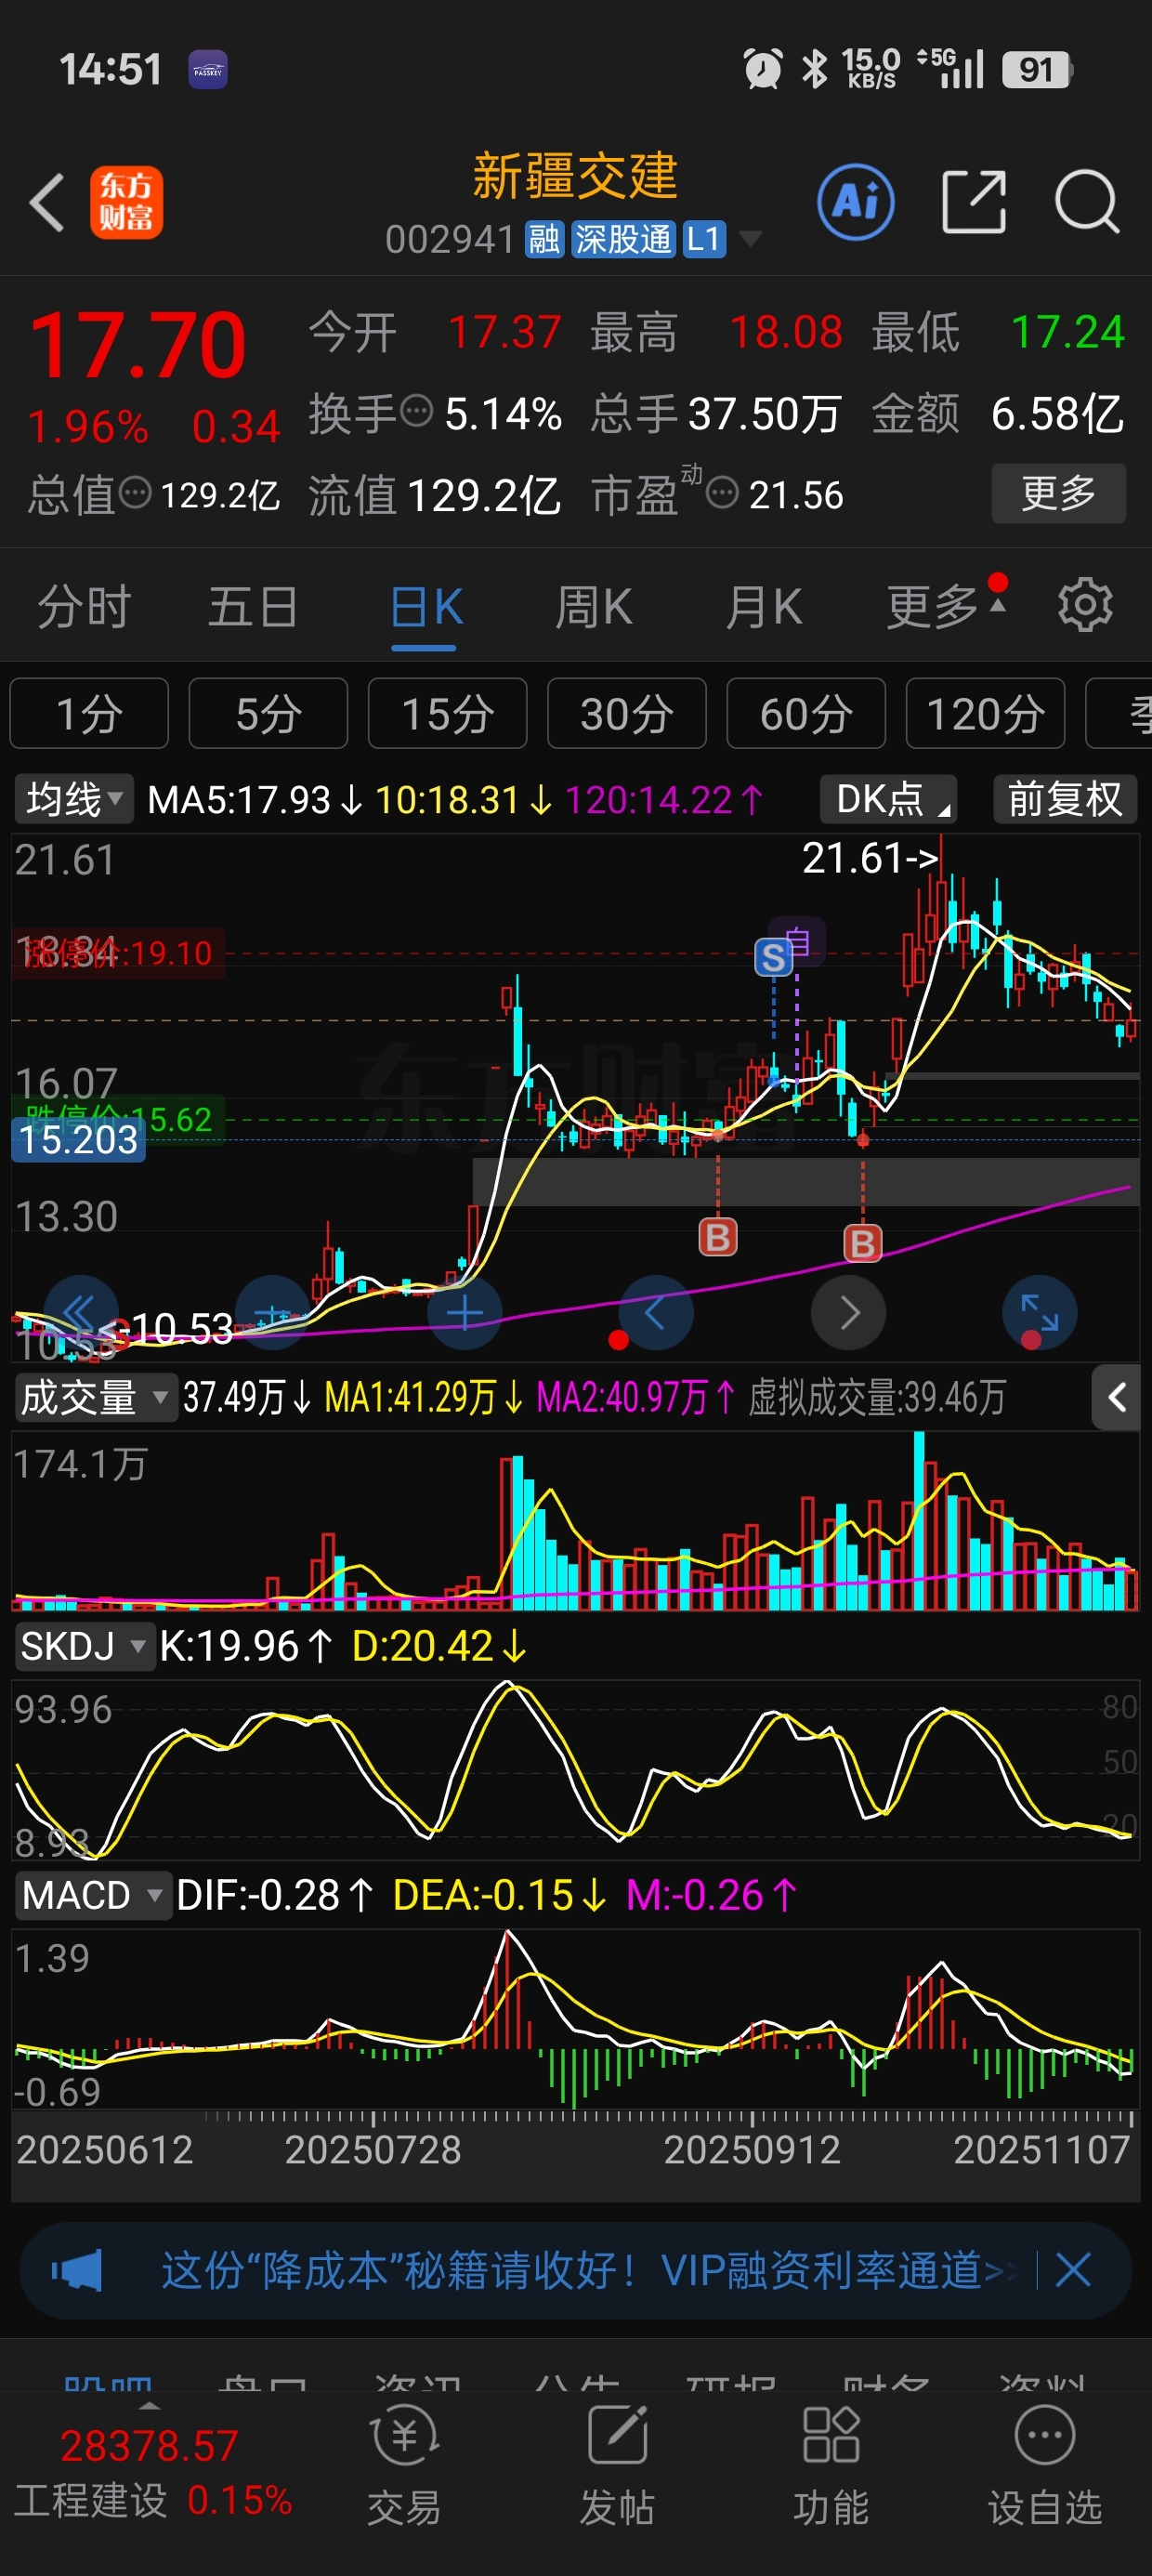Image resolution: width=1152 pixels, height=2576 pixels.
Task: Switch to 五日 tab
Action: pos(253,607)
